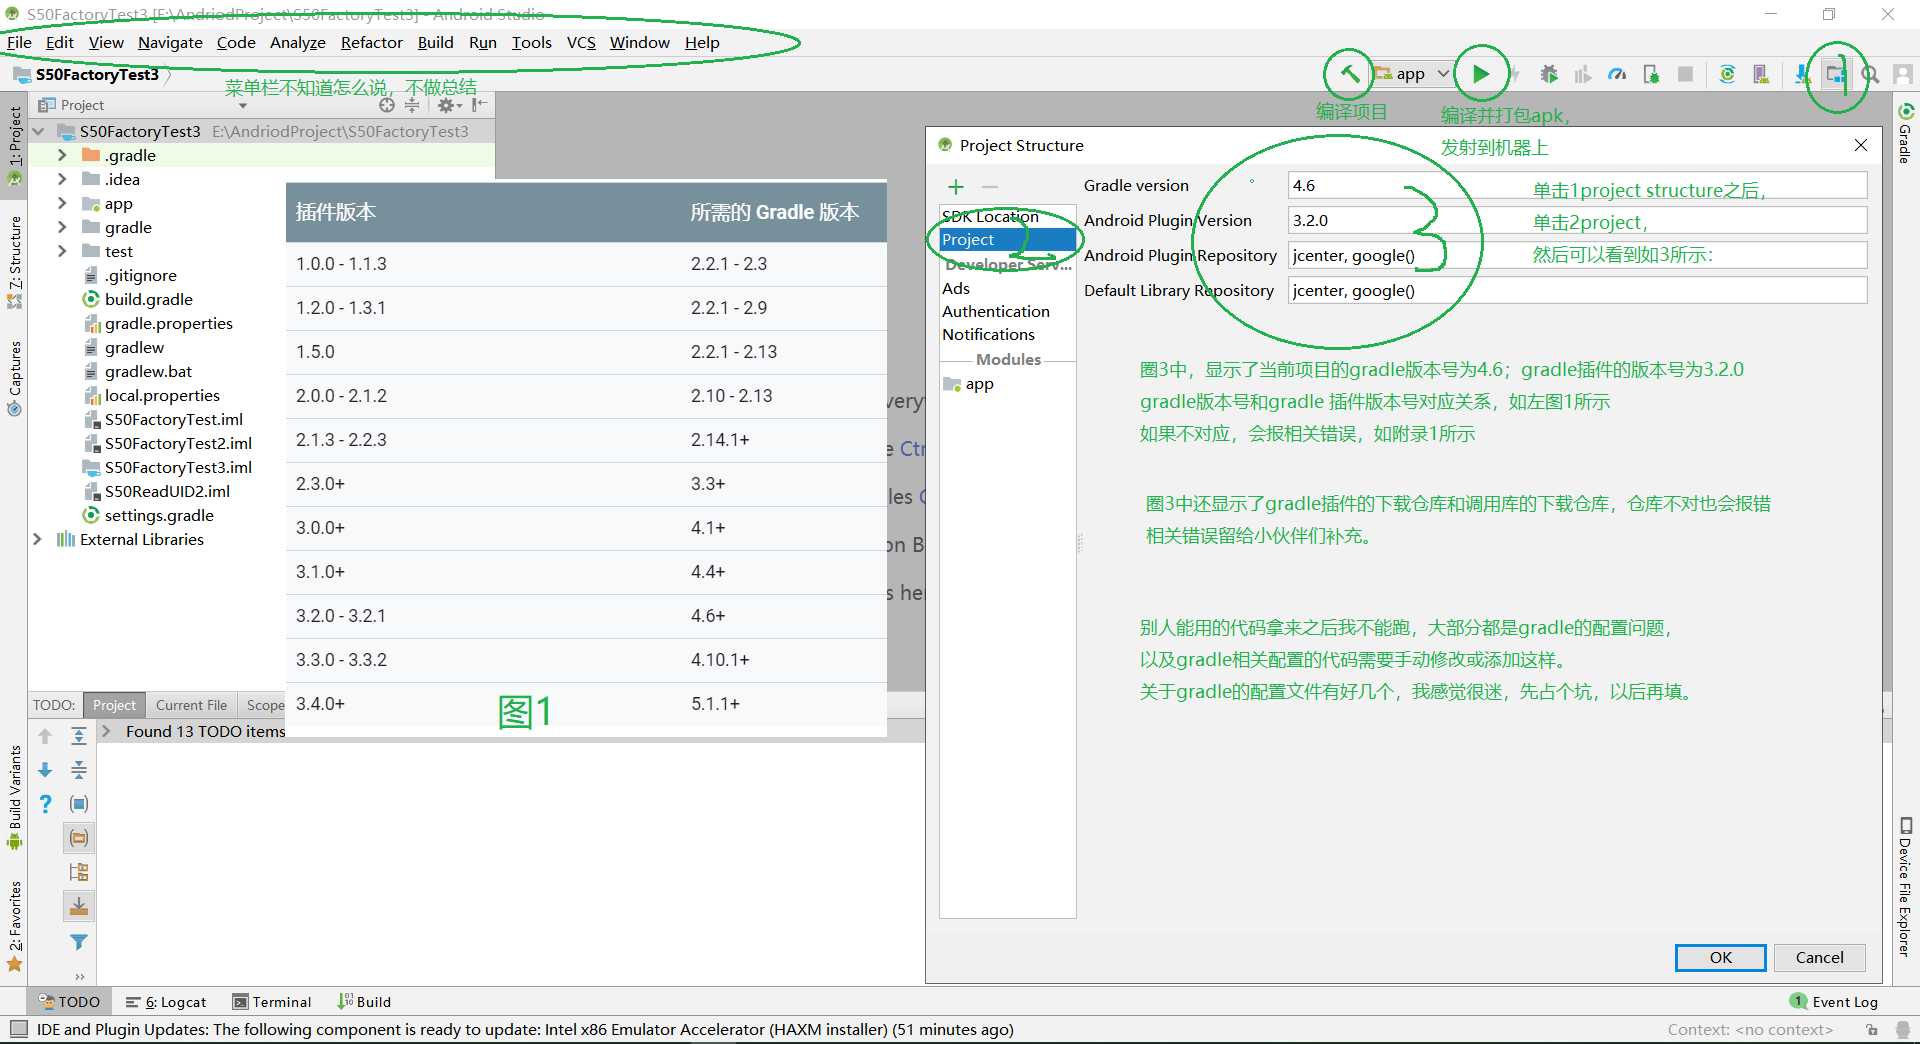Image resolution: width=1920 pixels, height=1044 pixels.
Task: Expand Found 13 TODO items node
Action: click(x=106, y=731)
